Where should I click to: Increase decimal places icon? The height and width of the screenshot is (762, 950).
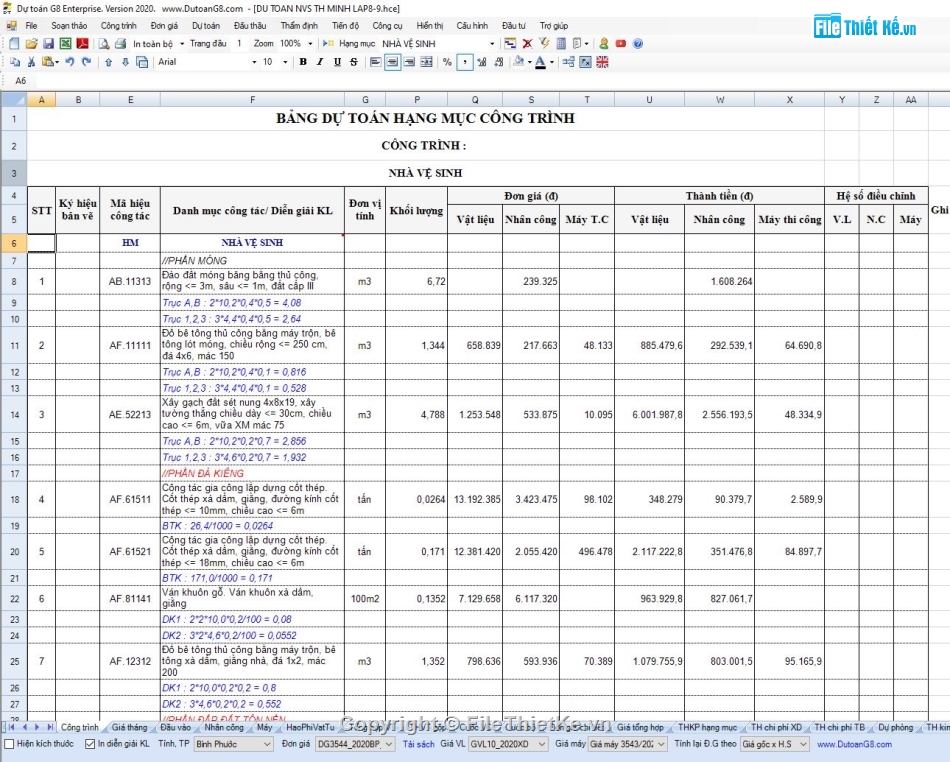(482, 62)
